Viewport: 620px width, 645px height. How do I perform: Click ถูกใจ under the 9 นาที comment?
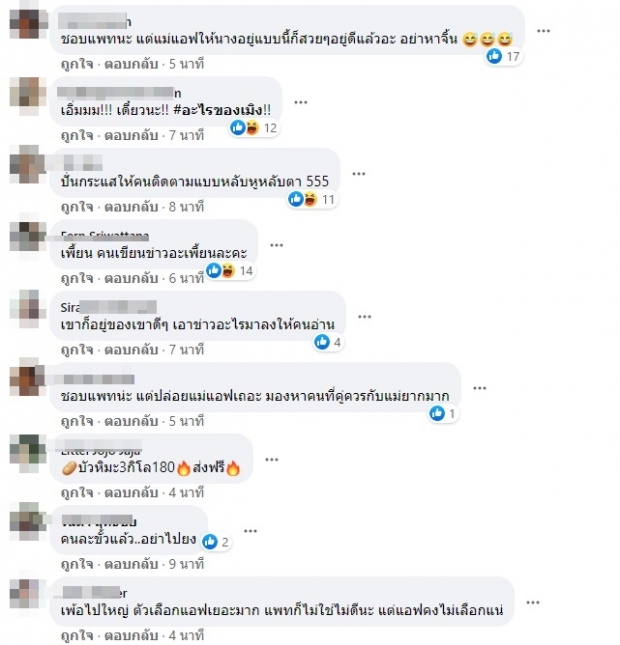[x=77, y=564]
